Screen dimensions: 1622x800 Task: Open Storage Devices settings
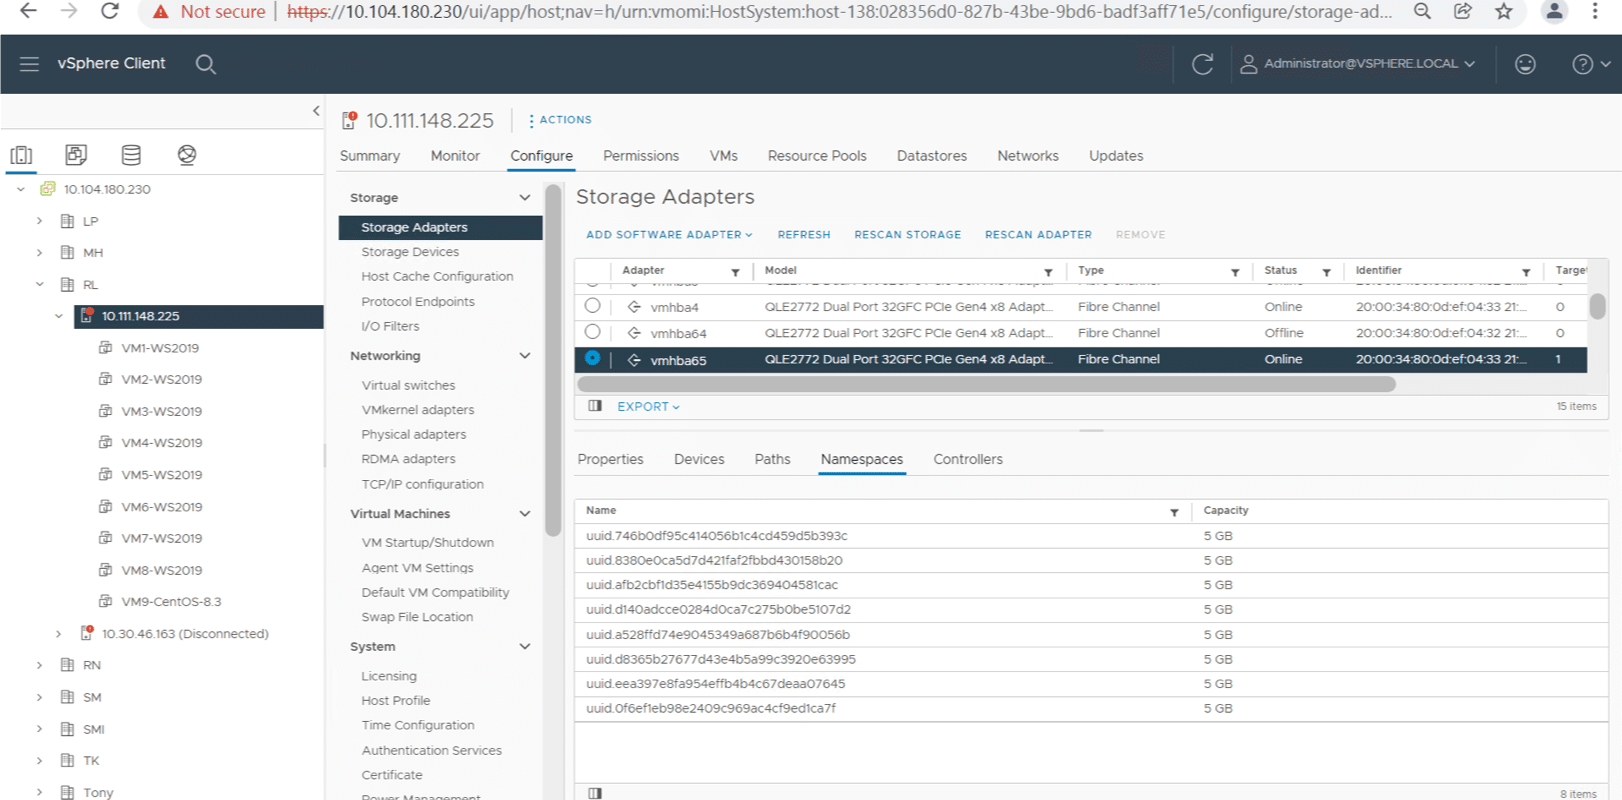click(410, 252)
